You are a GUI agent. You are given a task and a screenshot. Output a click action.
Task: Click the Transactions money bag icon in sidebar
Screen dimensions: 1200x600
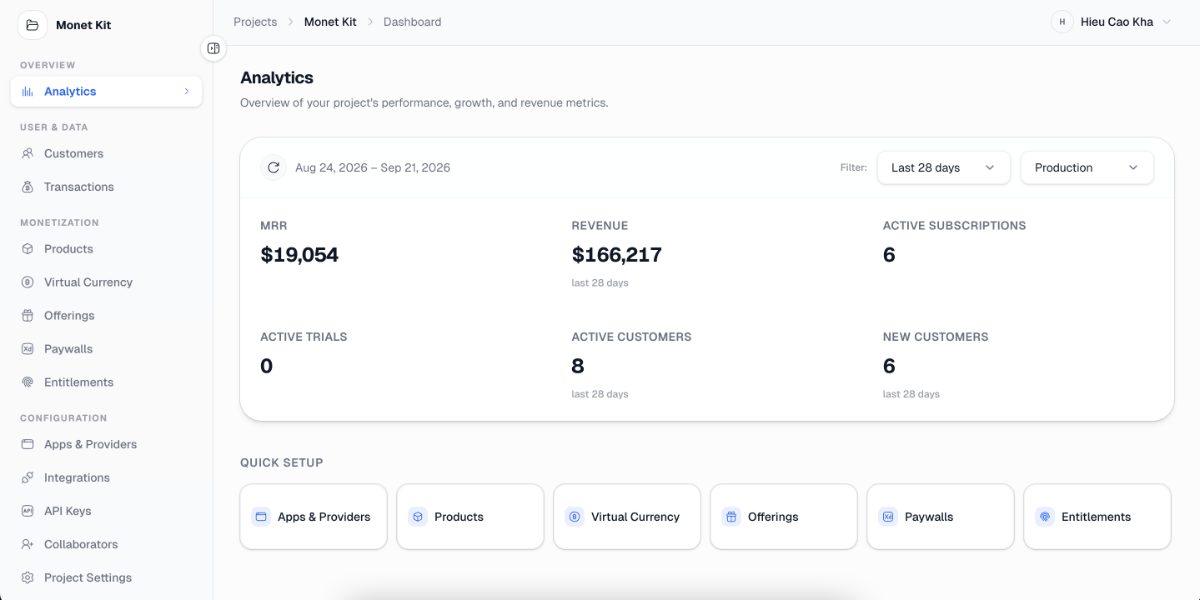tap(28, 187)
